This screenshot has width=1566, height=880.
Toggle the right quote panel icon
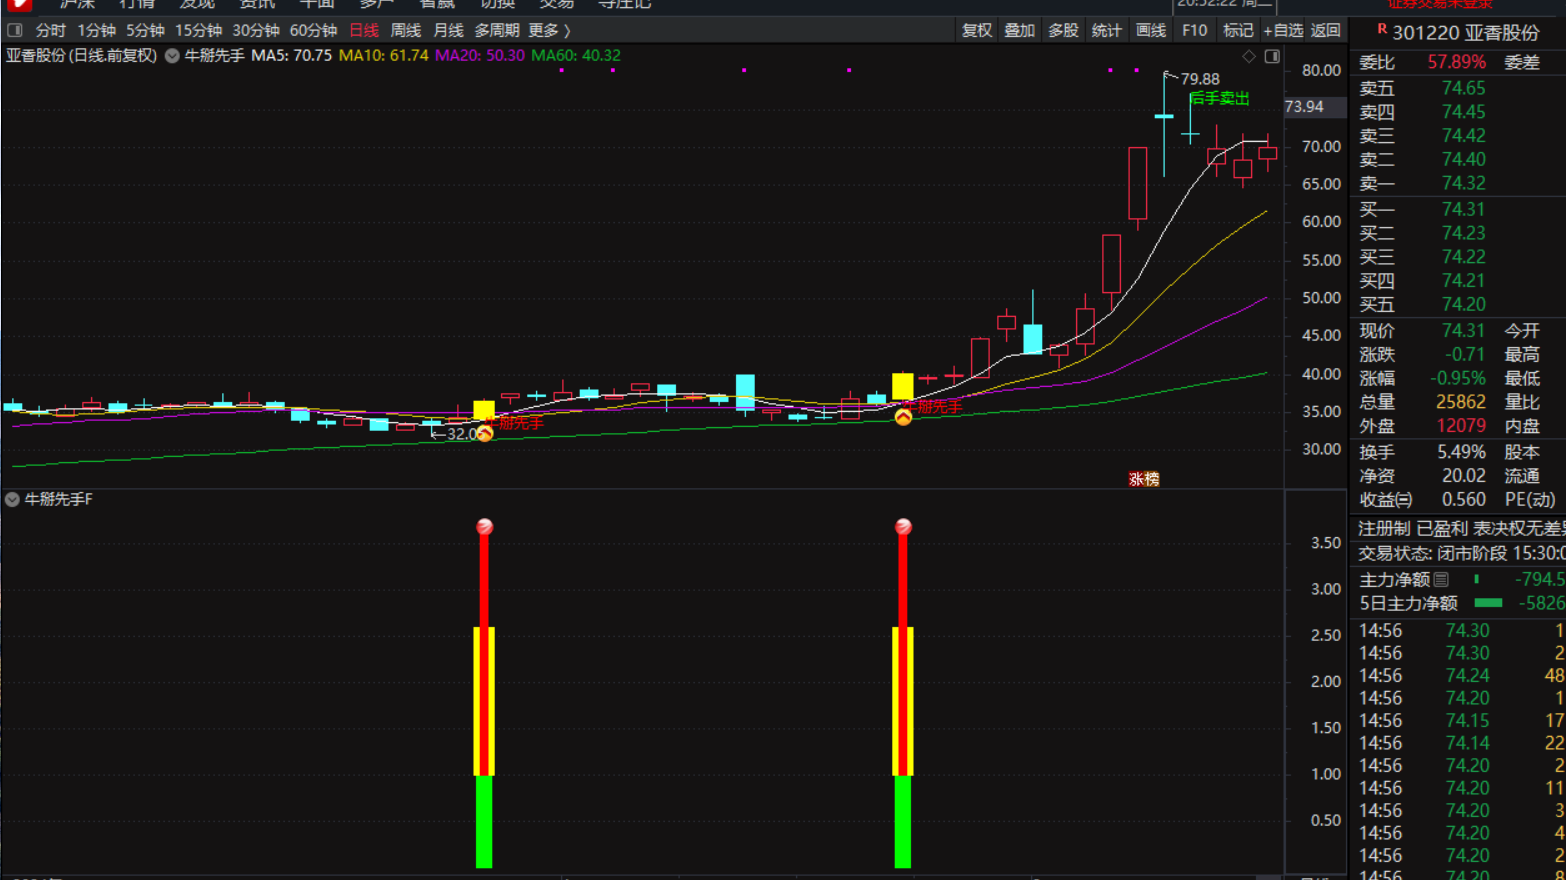[1272, 57]
